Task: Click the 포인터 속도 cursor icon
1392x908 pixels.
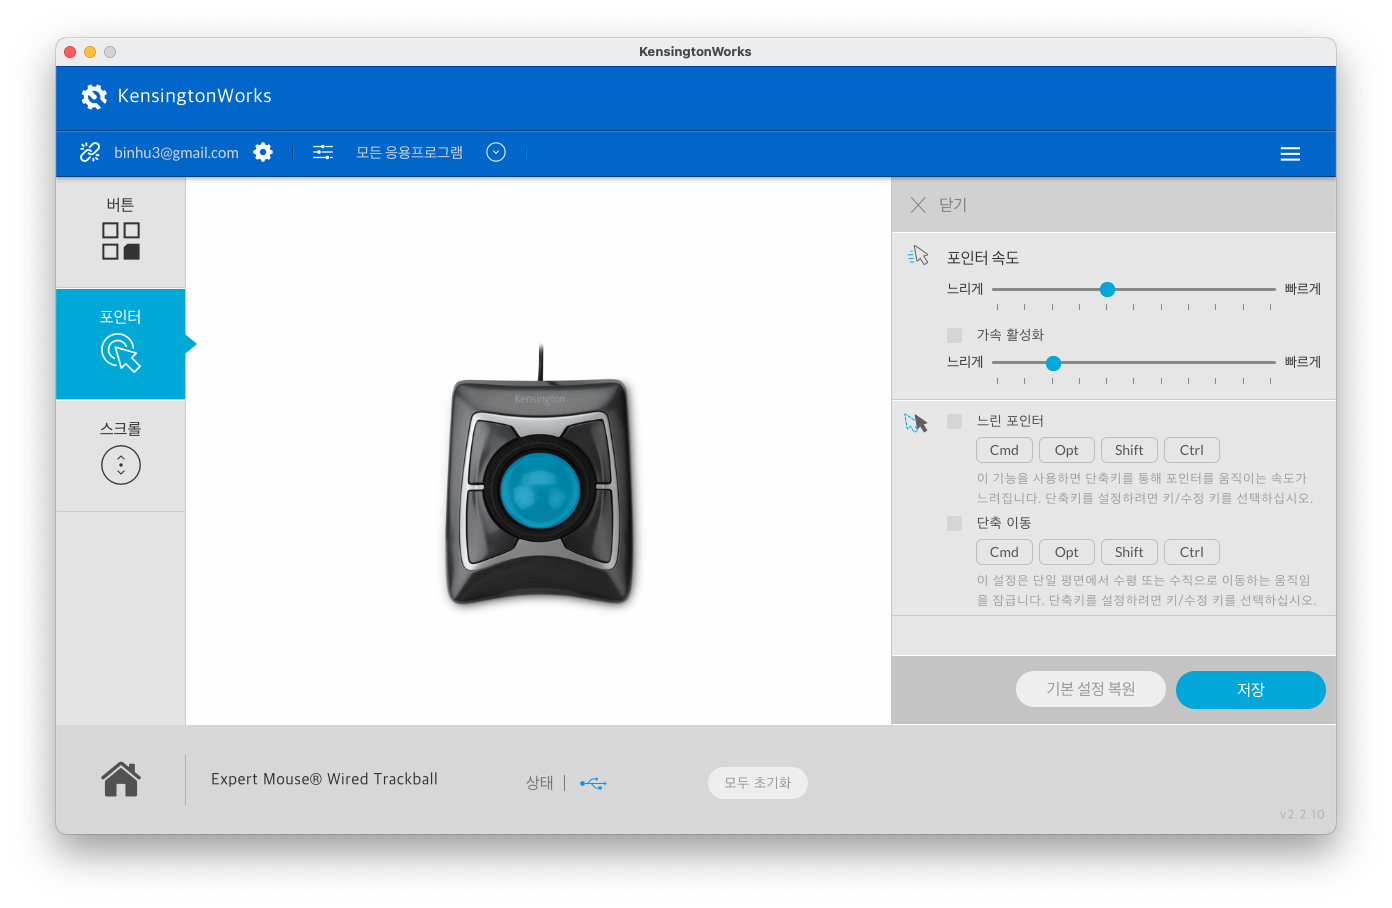Action: pyautogui.click(x=918, y=256)
